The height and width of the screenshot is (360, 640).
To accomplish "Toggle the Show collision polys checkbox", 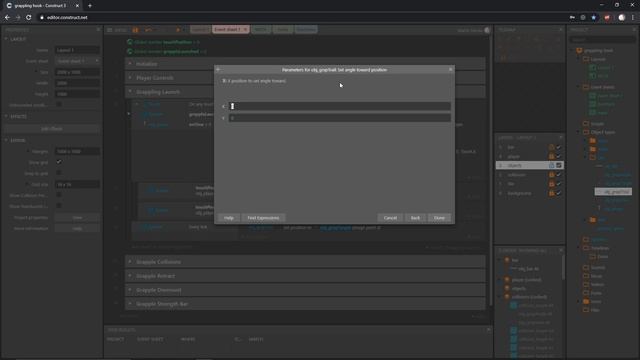I will click(59, 195).
